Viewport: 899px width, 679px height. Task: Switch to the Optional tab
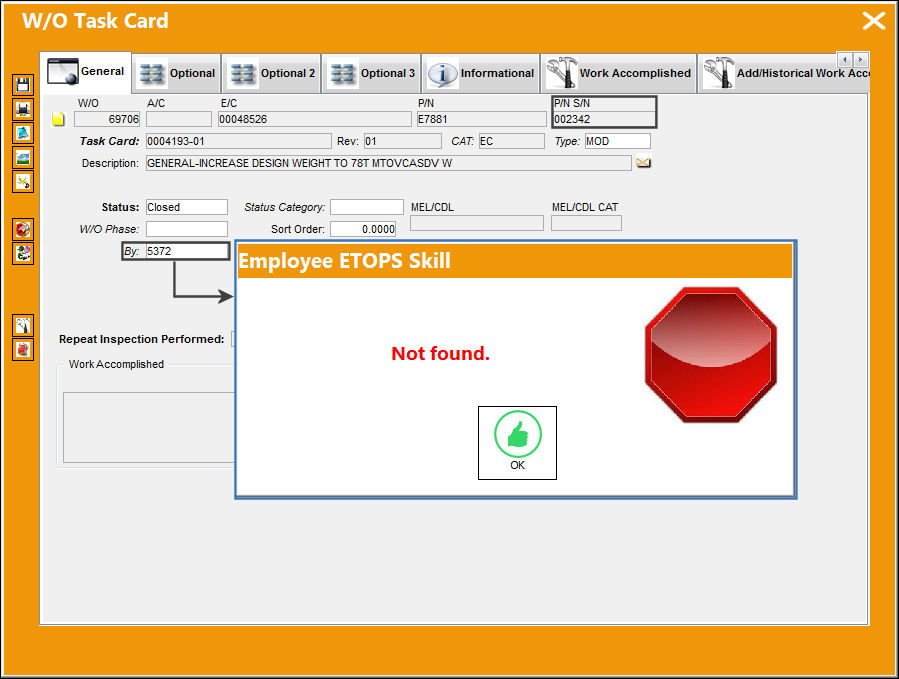[x=177, y=73]
